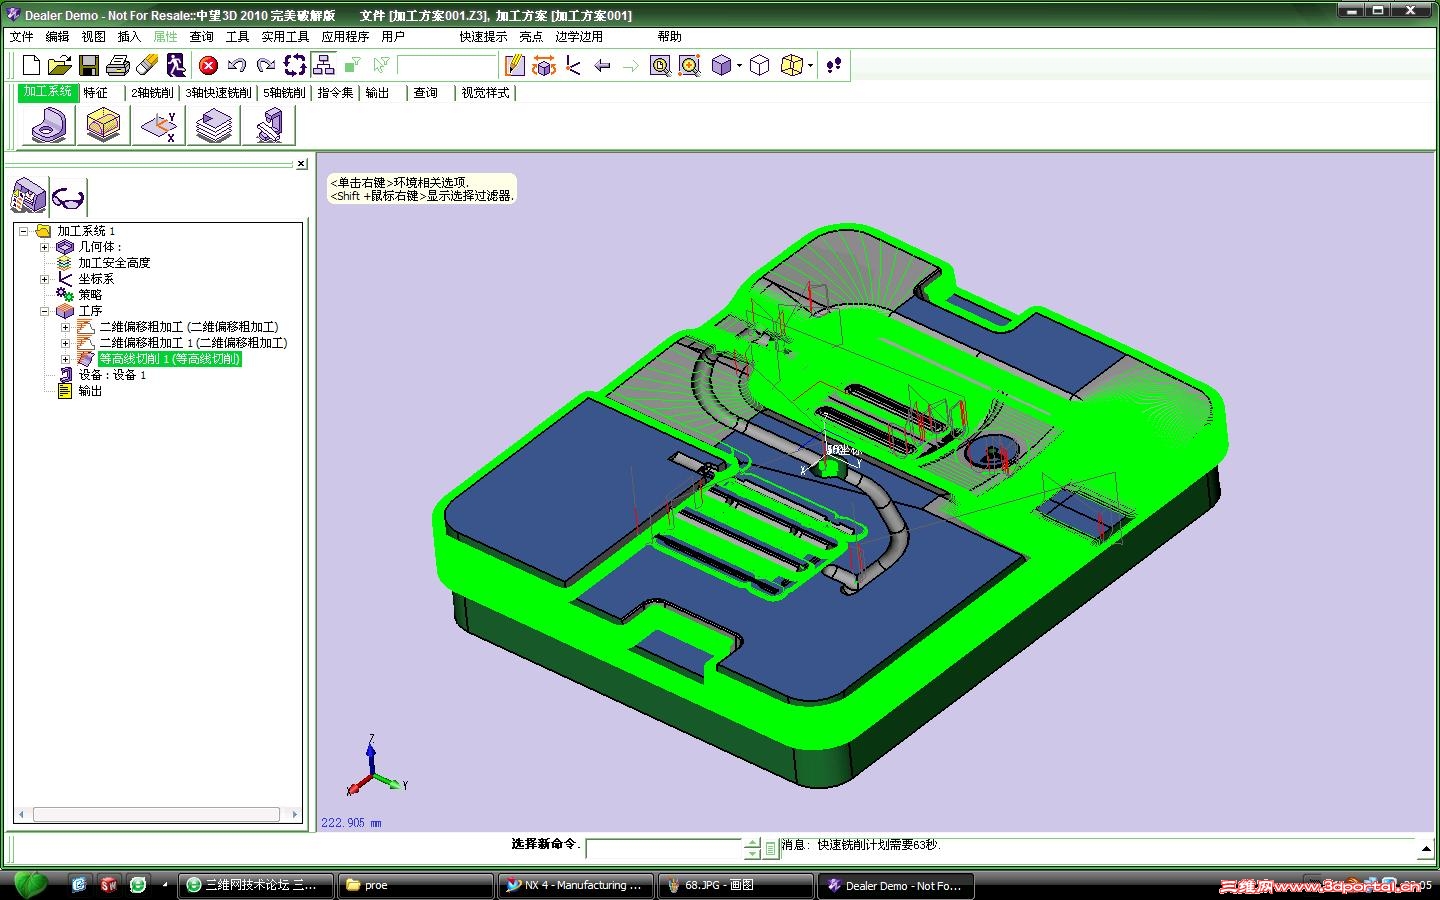Switch to the 5轴铣削 tab
Screen dimensions: 1440x900
[284, 93]
